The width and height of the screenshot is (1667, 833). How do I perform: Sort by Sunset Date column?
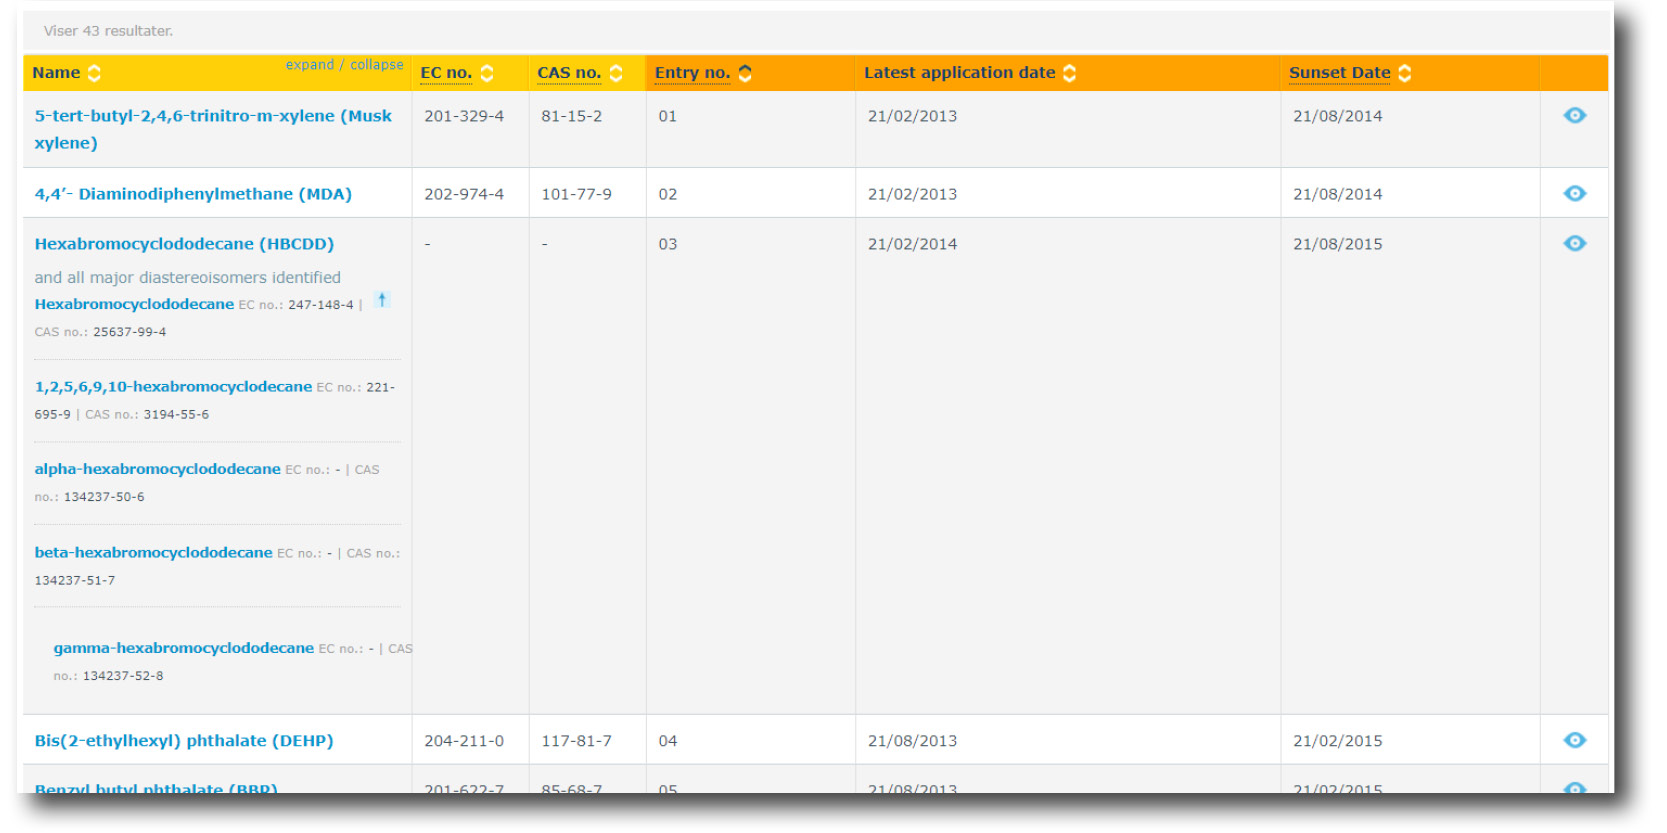[1405, 73]
